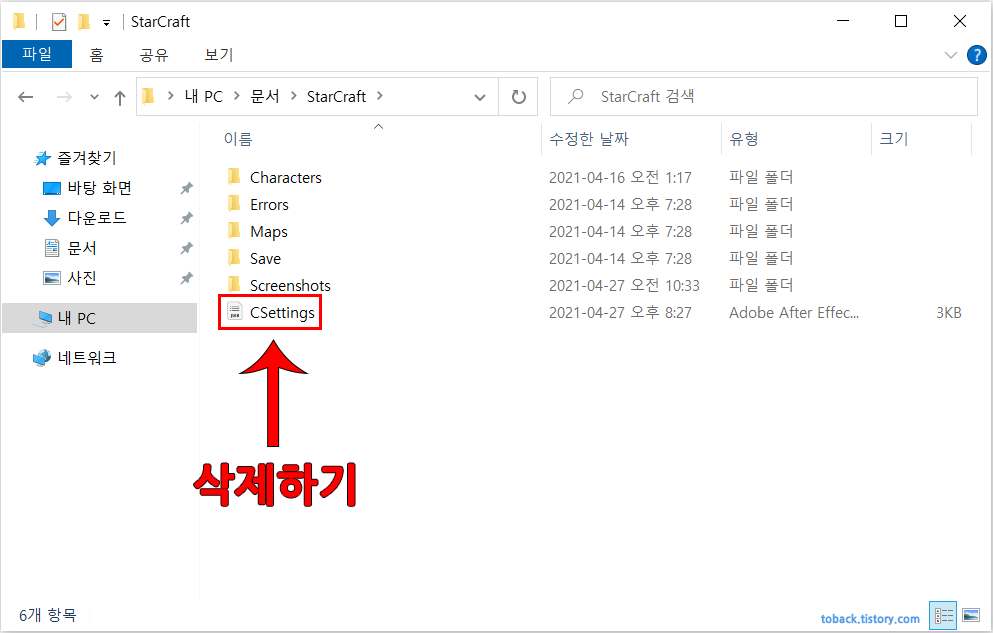Image resolution: width=993 pixels, height=633 pixels.
Task: Go back with the left arrow
Action: tap(25, 97)
